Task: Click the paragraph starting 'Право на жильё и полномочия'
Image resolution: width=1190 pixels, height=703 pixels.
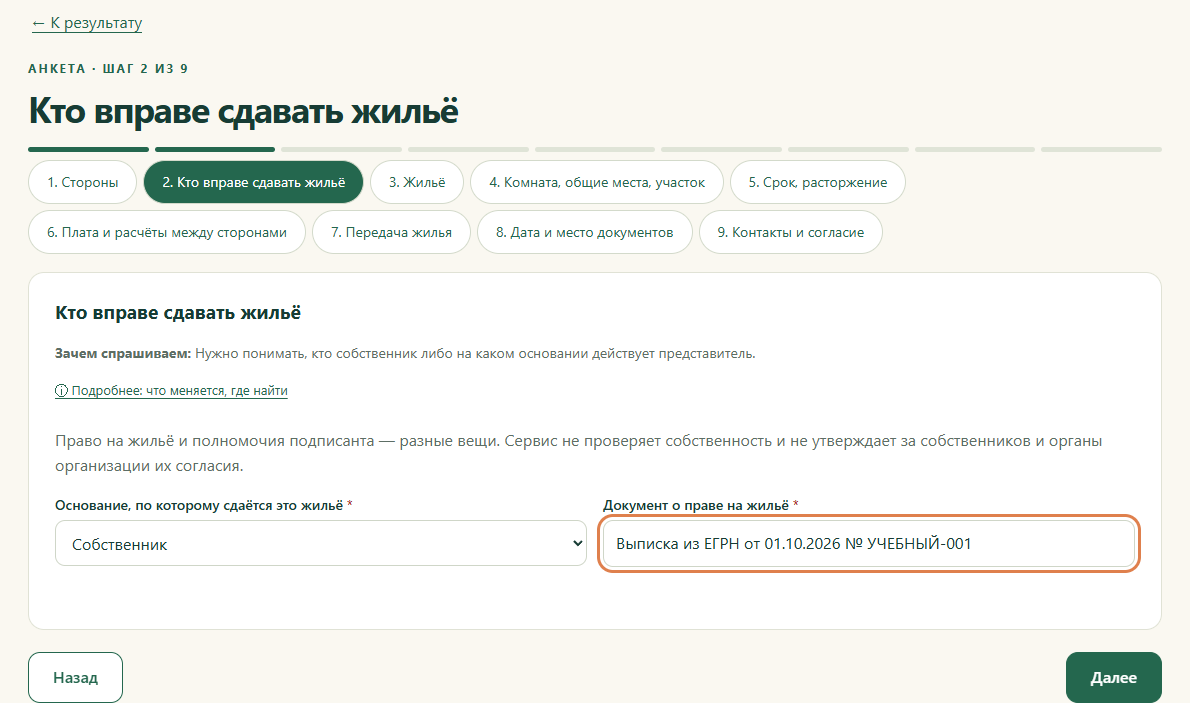Action: click(578, 453)
